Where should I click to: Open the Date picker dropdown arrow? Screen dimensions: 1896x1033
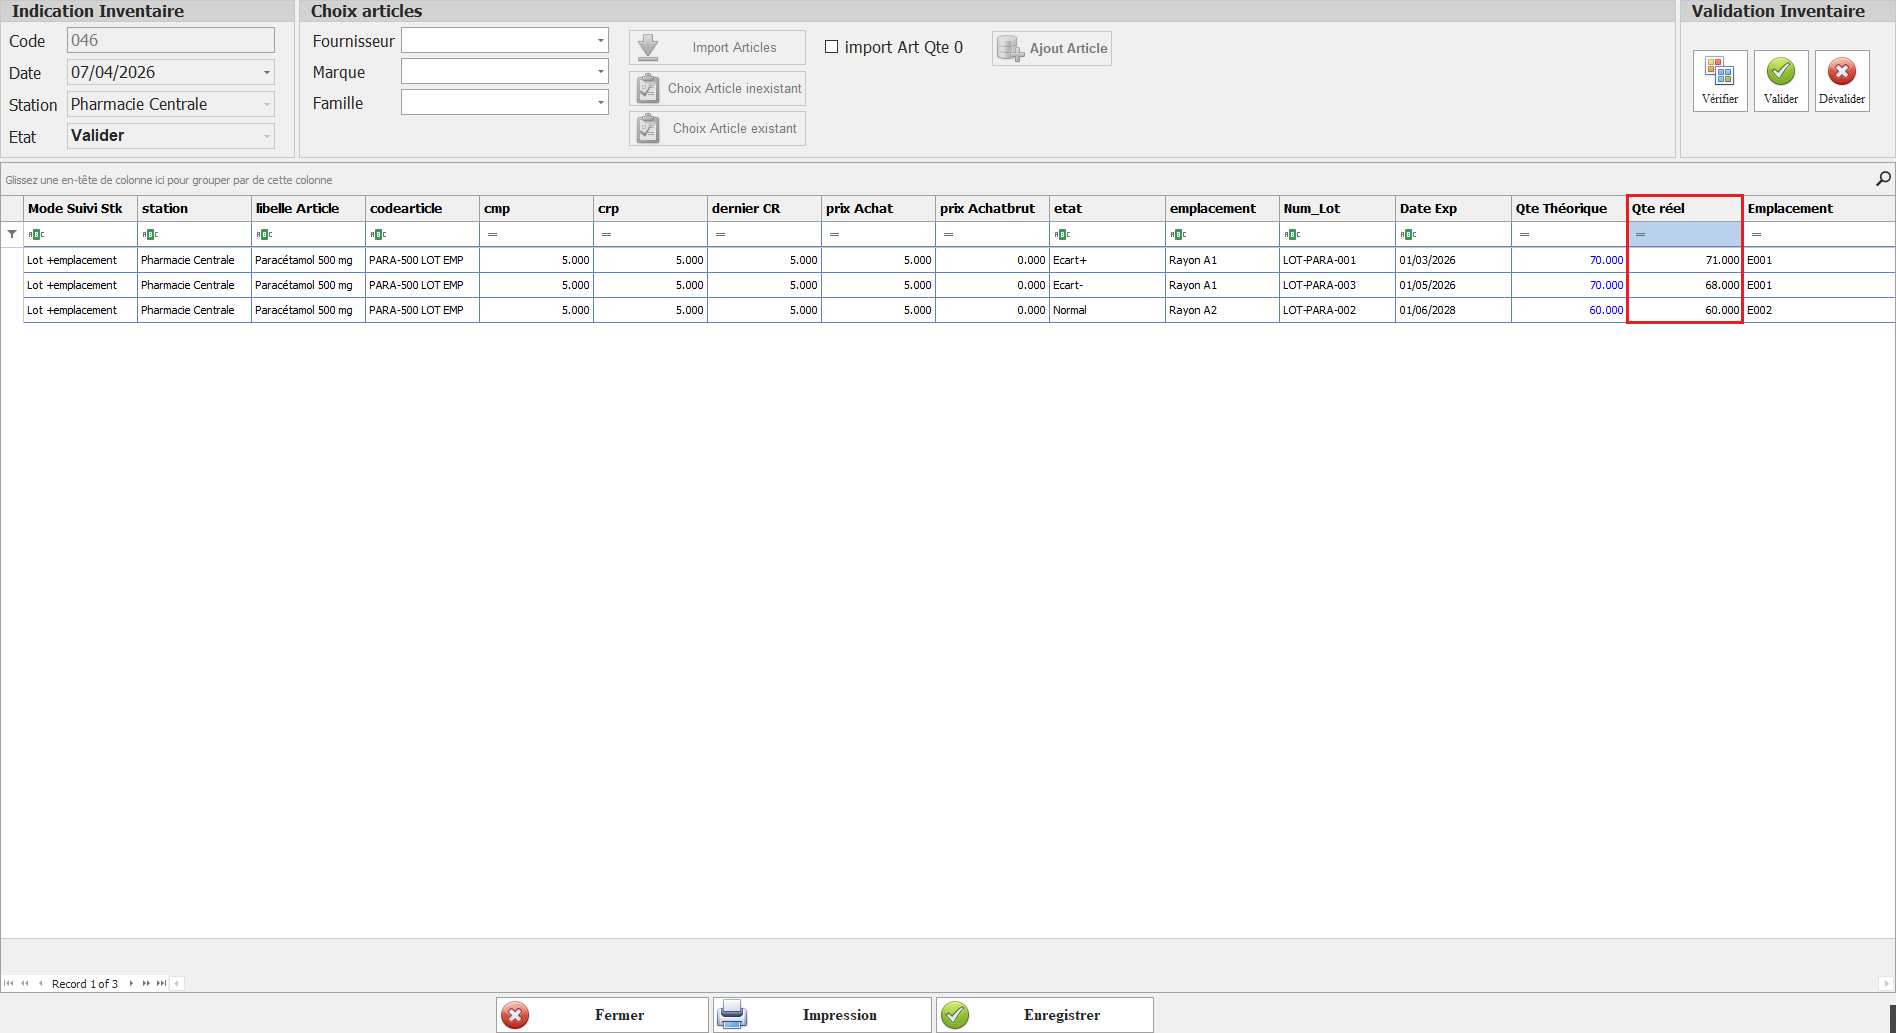point(266,73)
